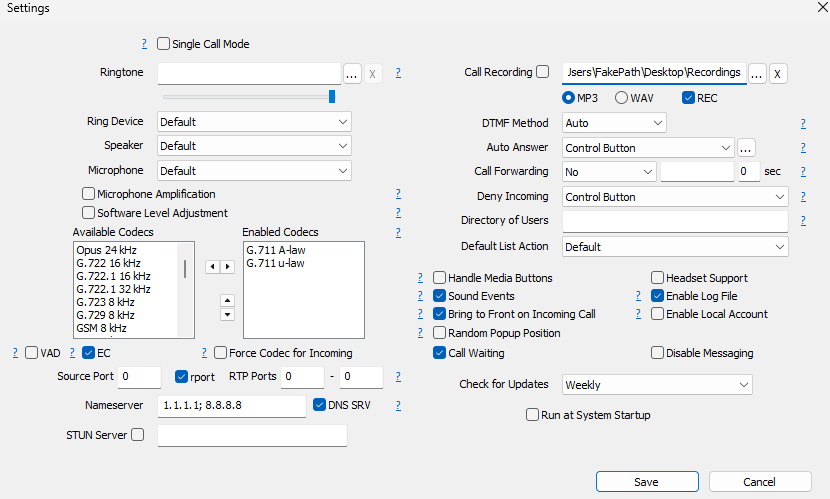Image resolution: width=830 pixels, height=499 pixels.
Task: Click the ringtone volume slider handle
Action: pyautogui.click(x=332, y=97)
